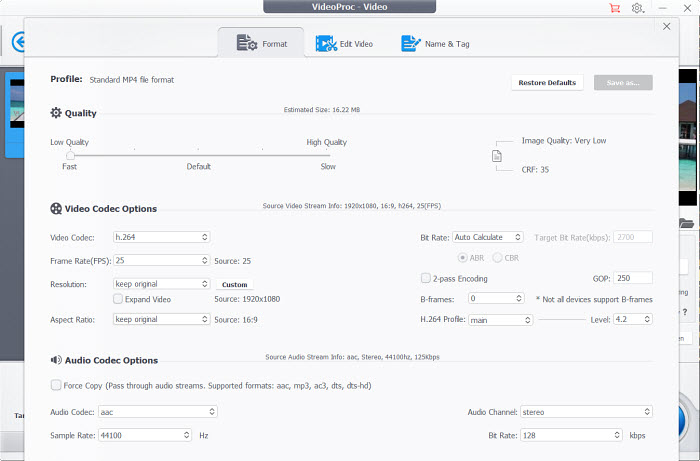Select the CBR radio button
Screen dimensions: 700x461
pyautogui.click(x=497, y=257)
